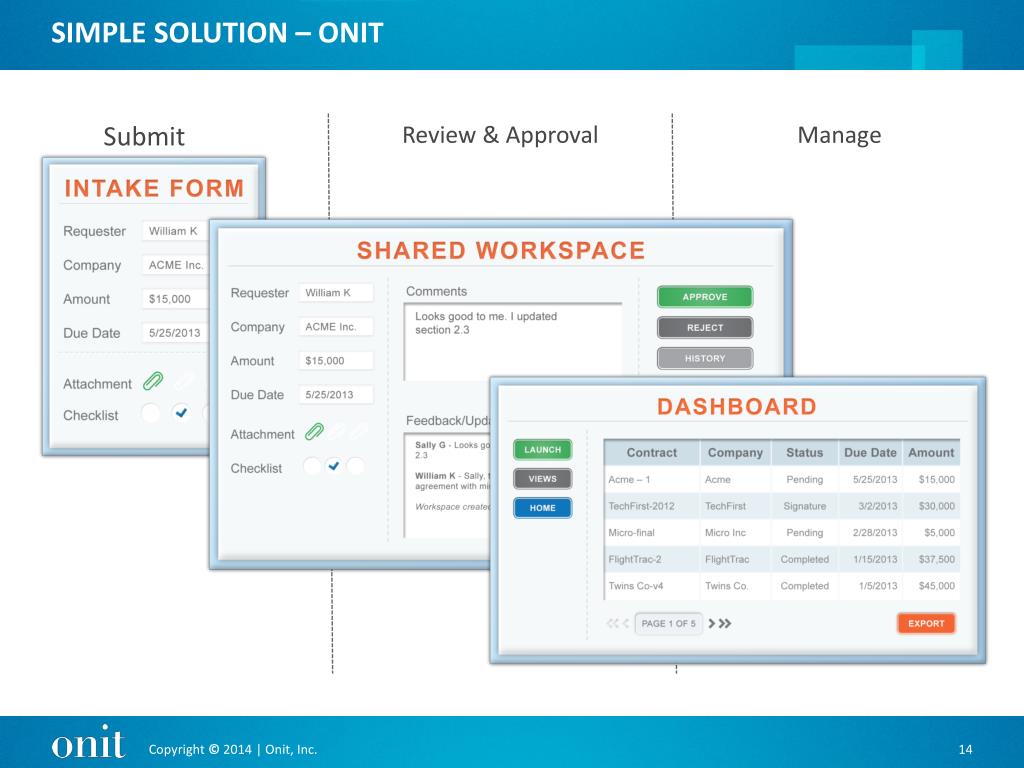Screen dimensions: 1024x768
Task: Click Signature status for TechFirst
Action: [x=805, y=506]
